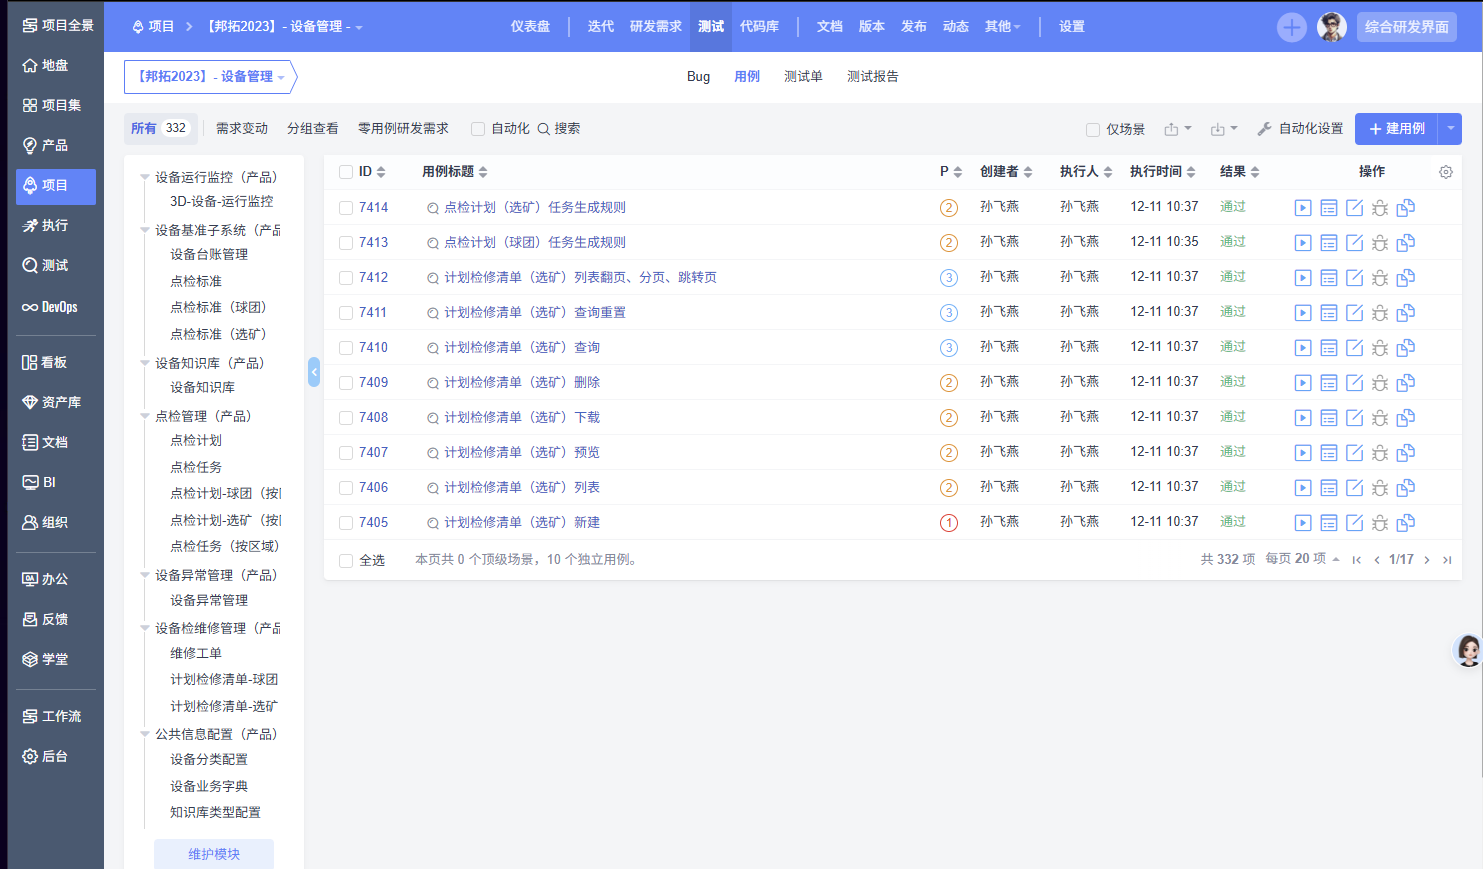Screen dimensions: 1483x869
Task: Click the plus quick-create icon in header
Action: click(1291, 27)
